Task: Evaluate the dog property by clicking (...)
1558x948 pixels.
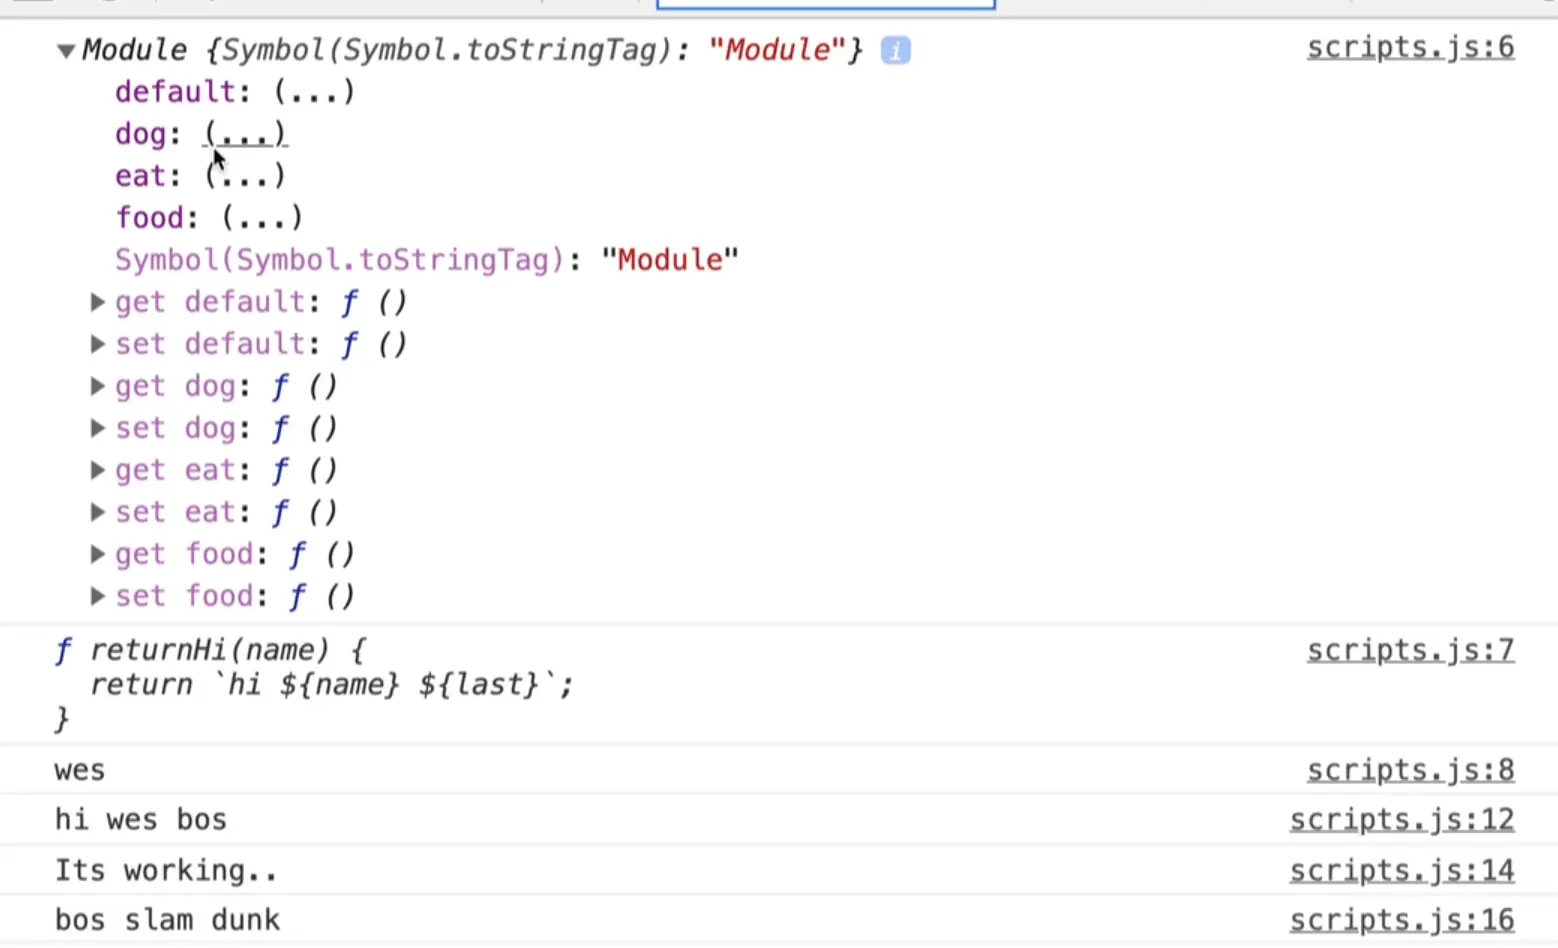Action: 244,133
